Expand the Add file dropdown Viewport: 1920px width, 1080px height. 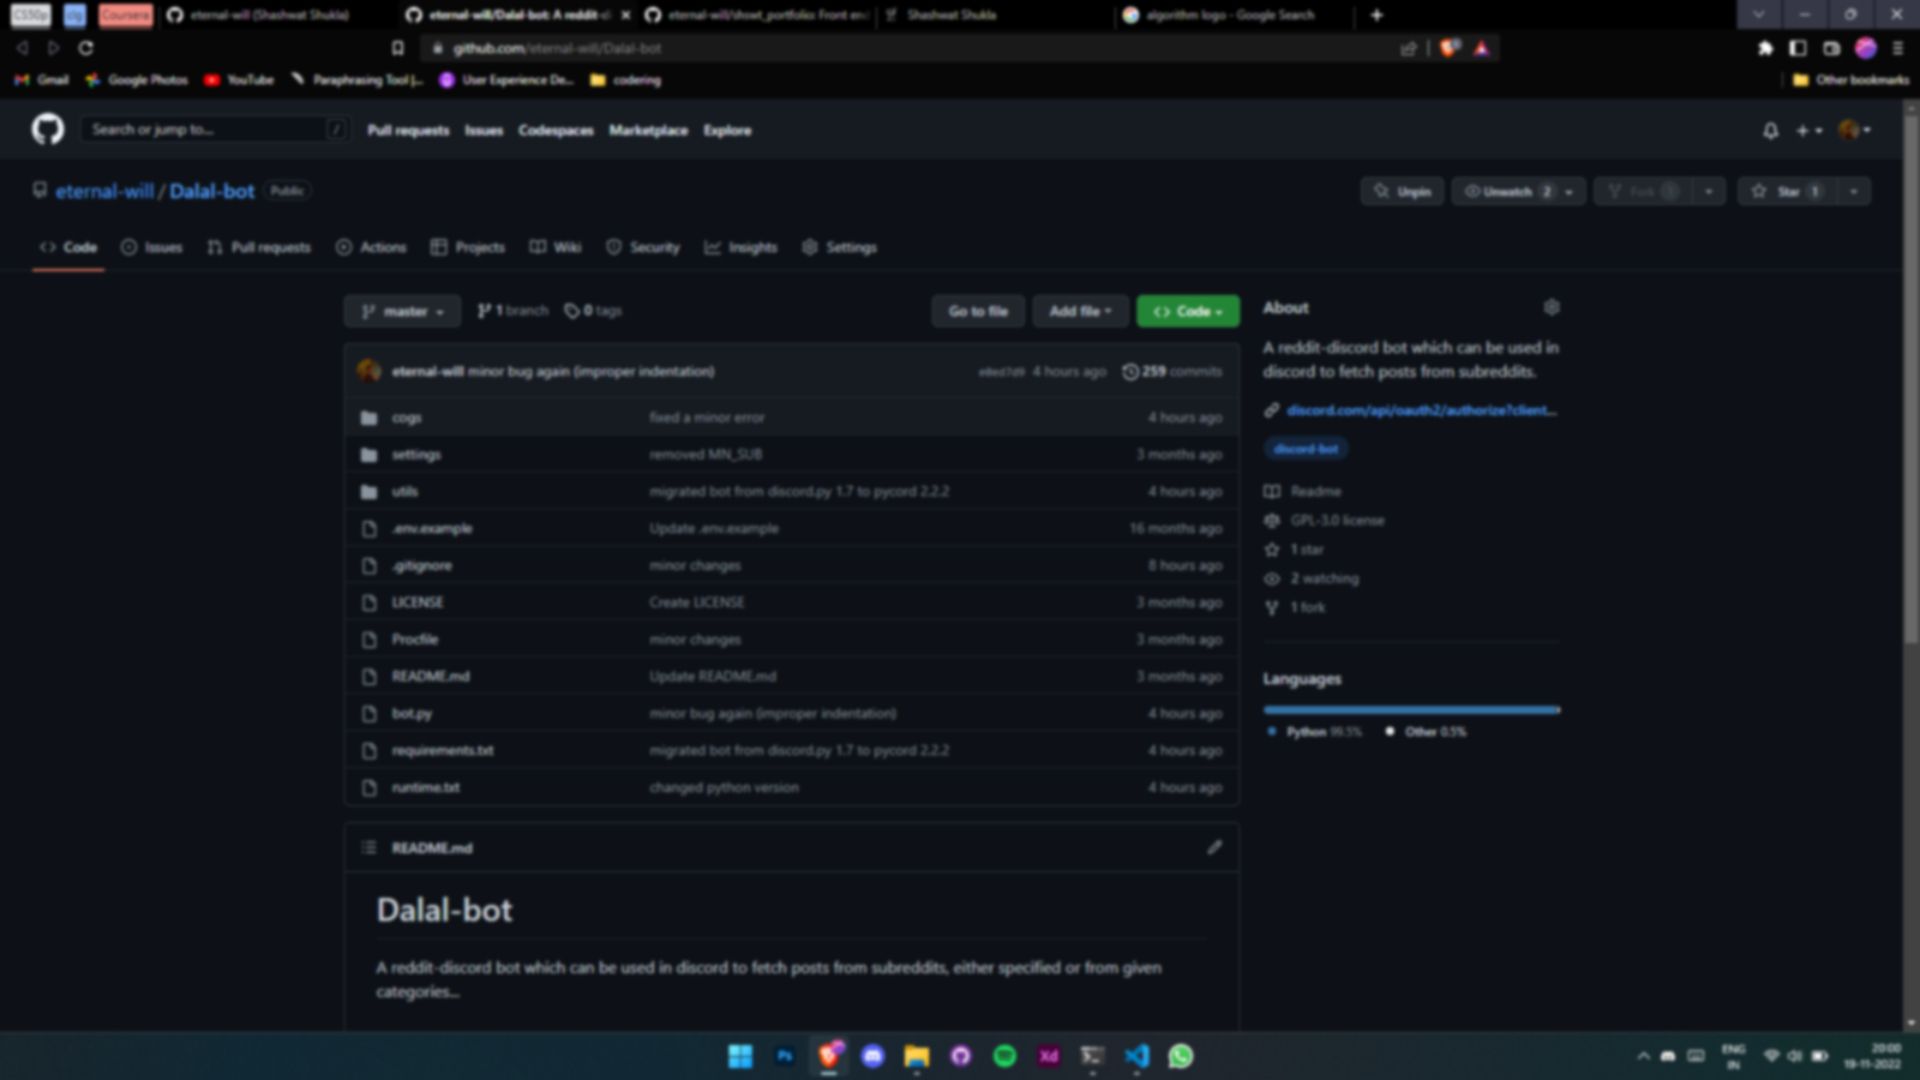coord(1080,312)
